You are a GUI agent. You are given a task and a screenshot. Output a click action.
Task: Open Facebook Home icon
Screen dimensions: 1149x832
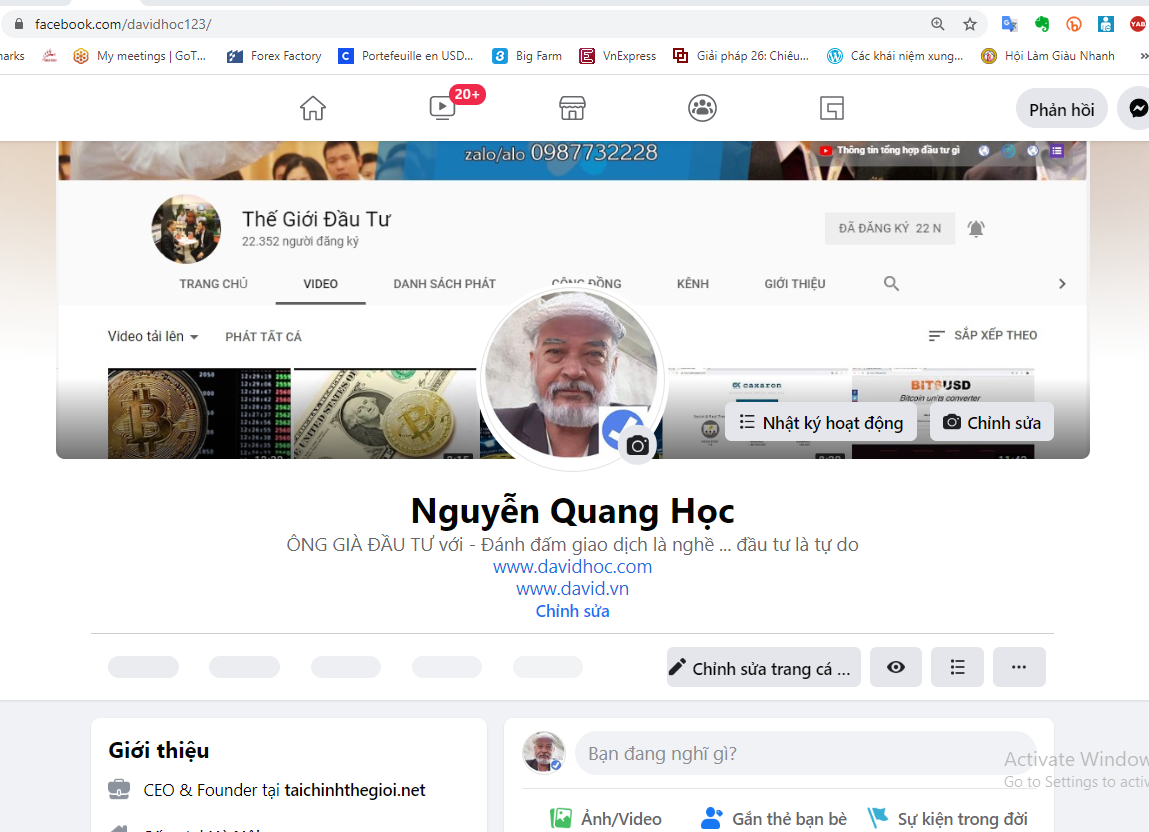(x=313, y=108)
